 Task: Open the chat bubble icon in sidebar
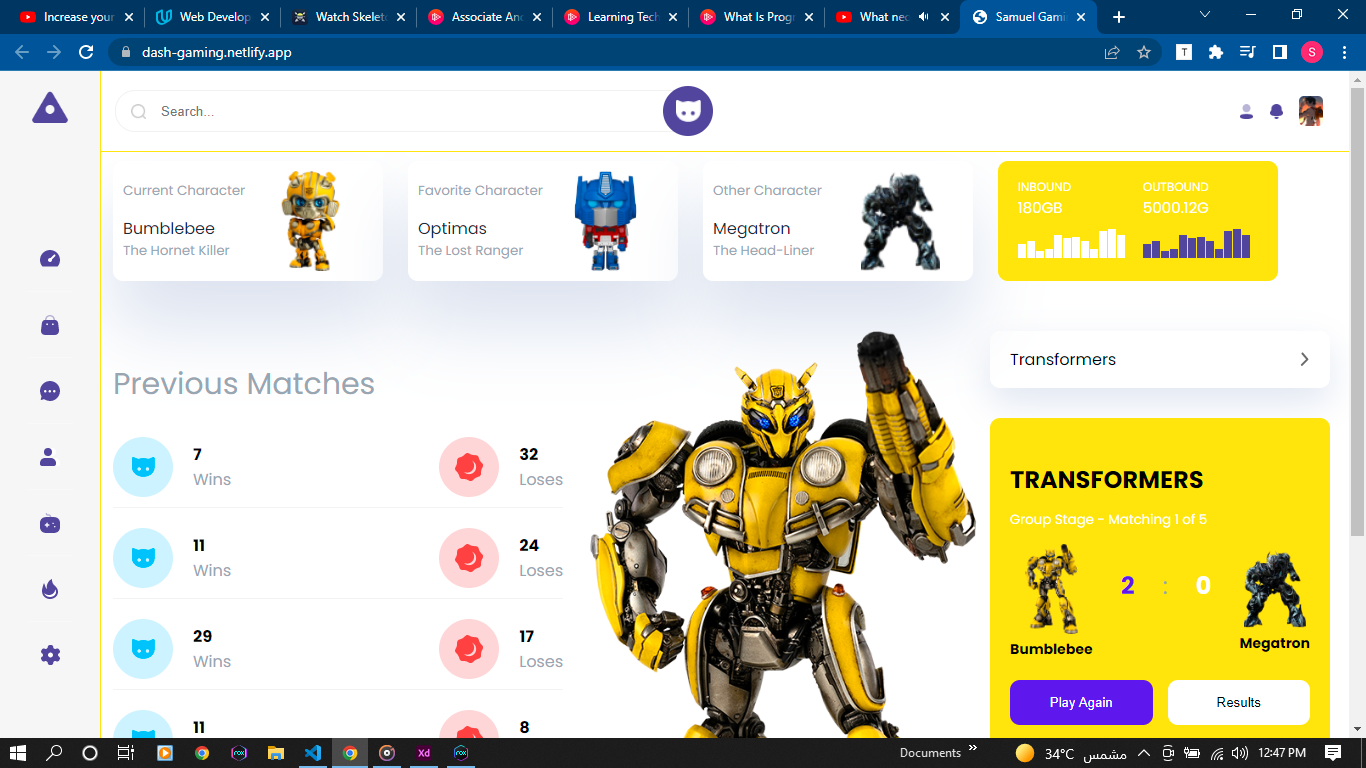click(x=50, y=391)
